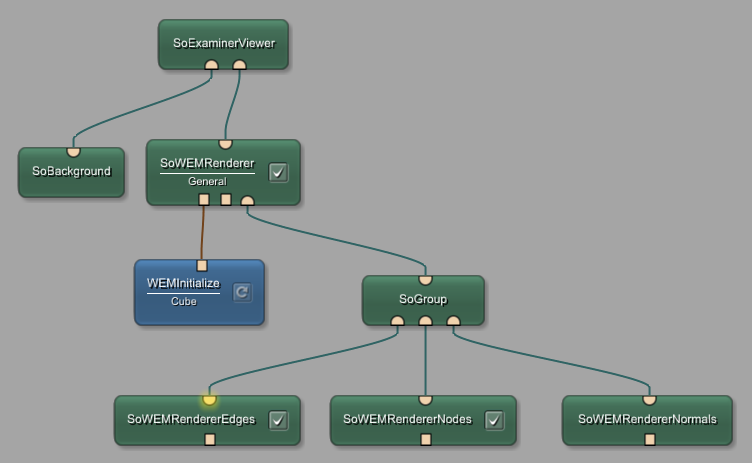Click the top connector of SoGroup
Image resolution: width=752 pixels, height=463 pixels.
(425, 279)
